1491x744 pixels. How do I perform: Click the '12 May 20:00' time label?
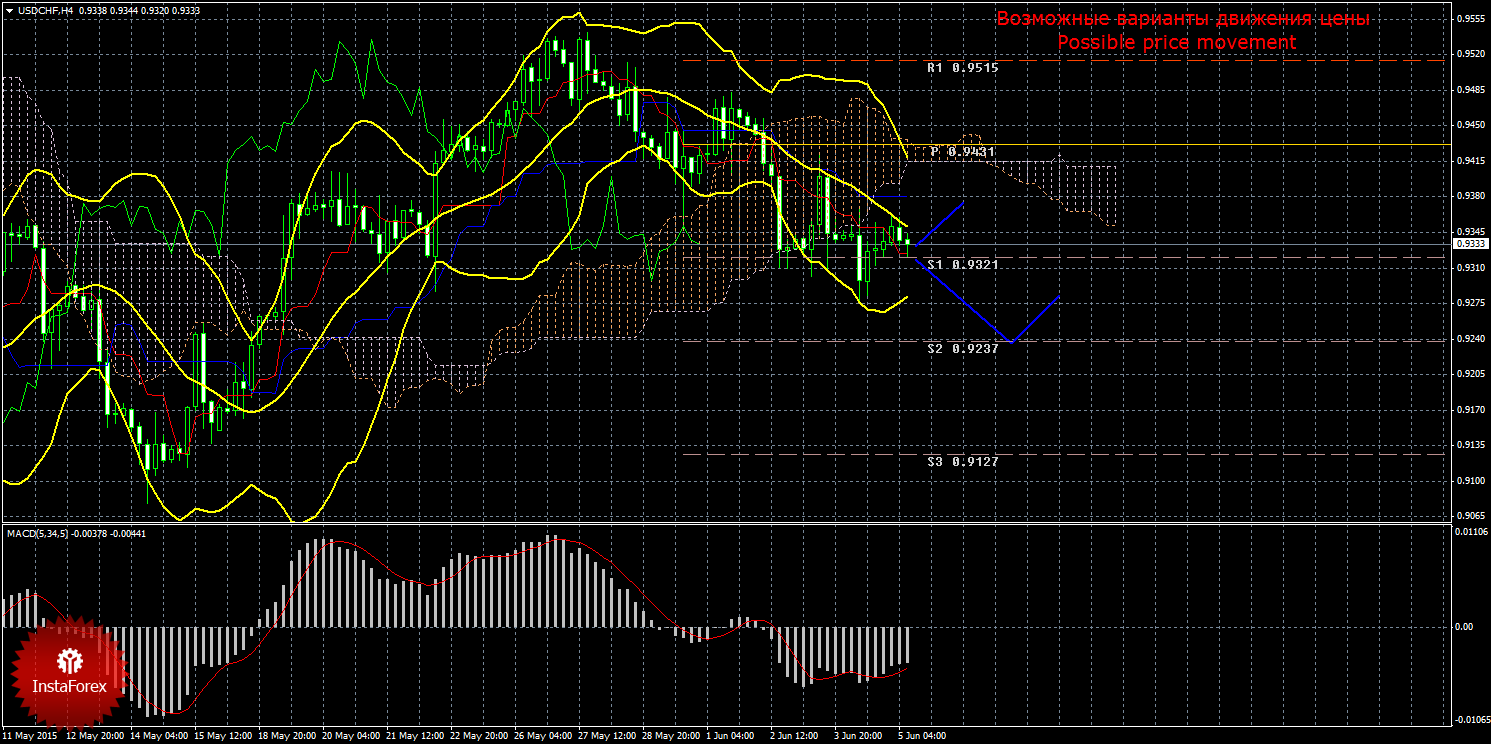coord(96,736)
